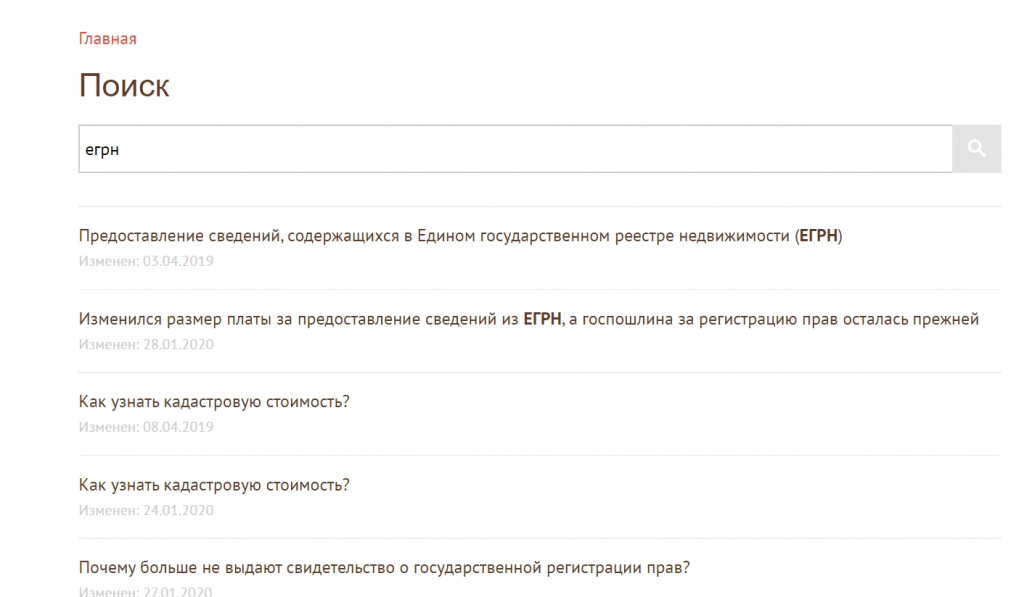
Task: Click the date Изменен: 27.01.2020
Action: [145, 591]
